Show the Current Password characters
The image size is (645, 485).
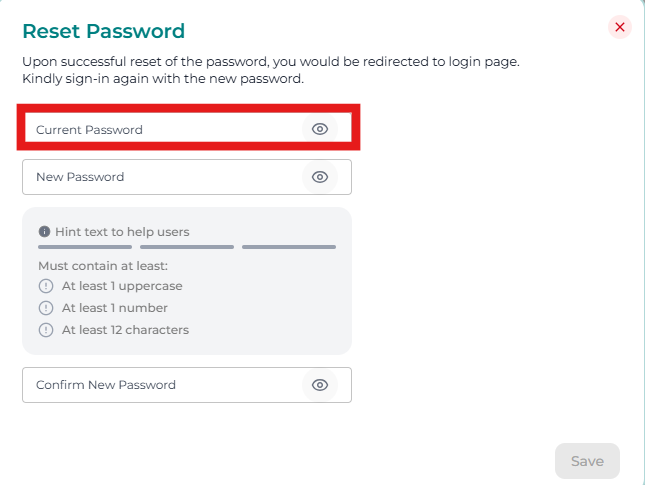pos(320,129)
